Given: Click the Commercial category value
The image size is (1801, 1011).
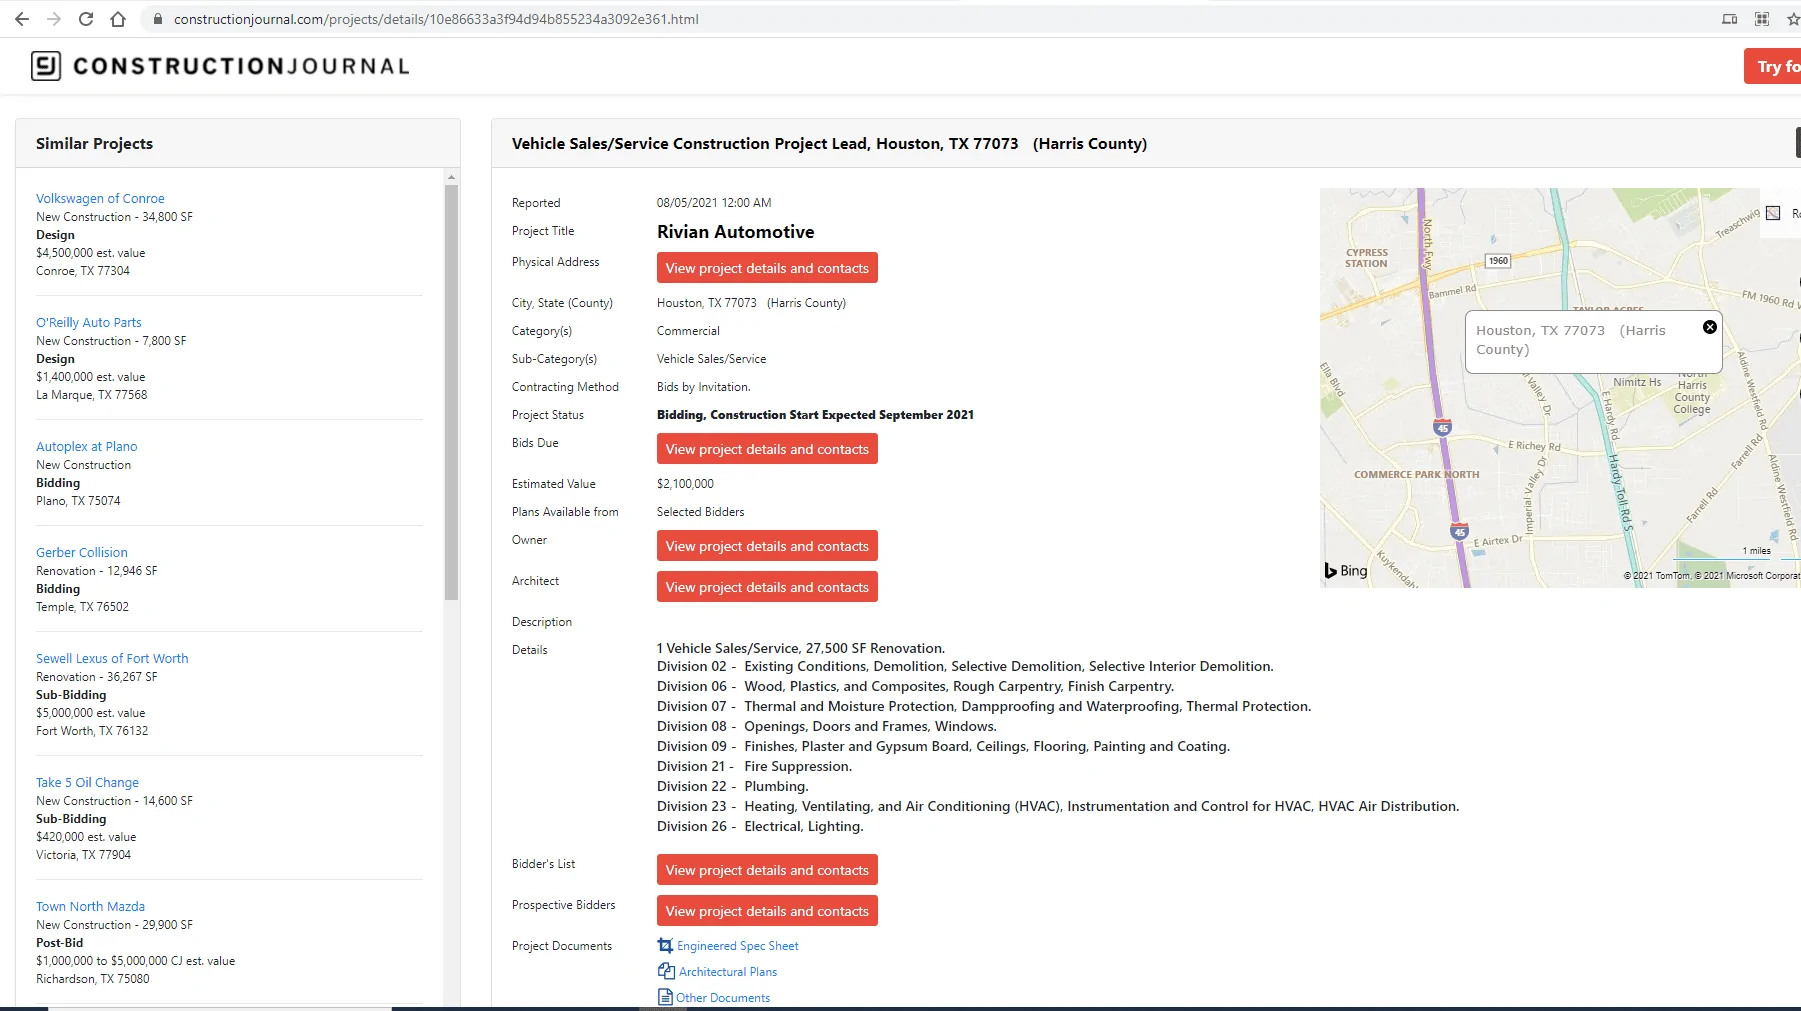Looking at the screenshot, I should click(x=688, y=331).
